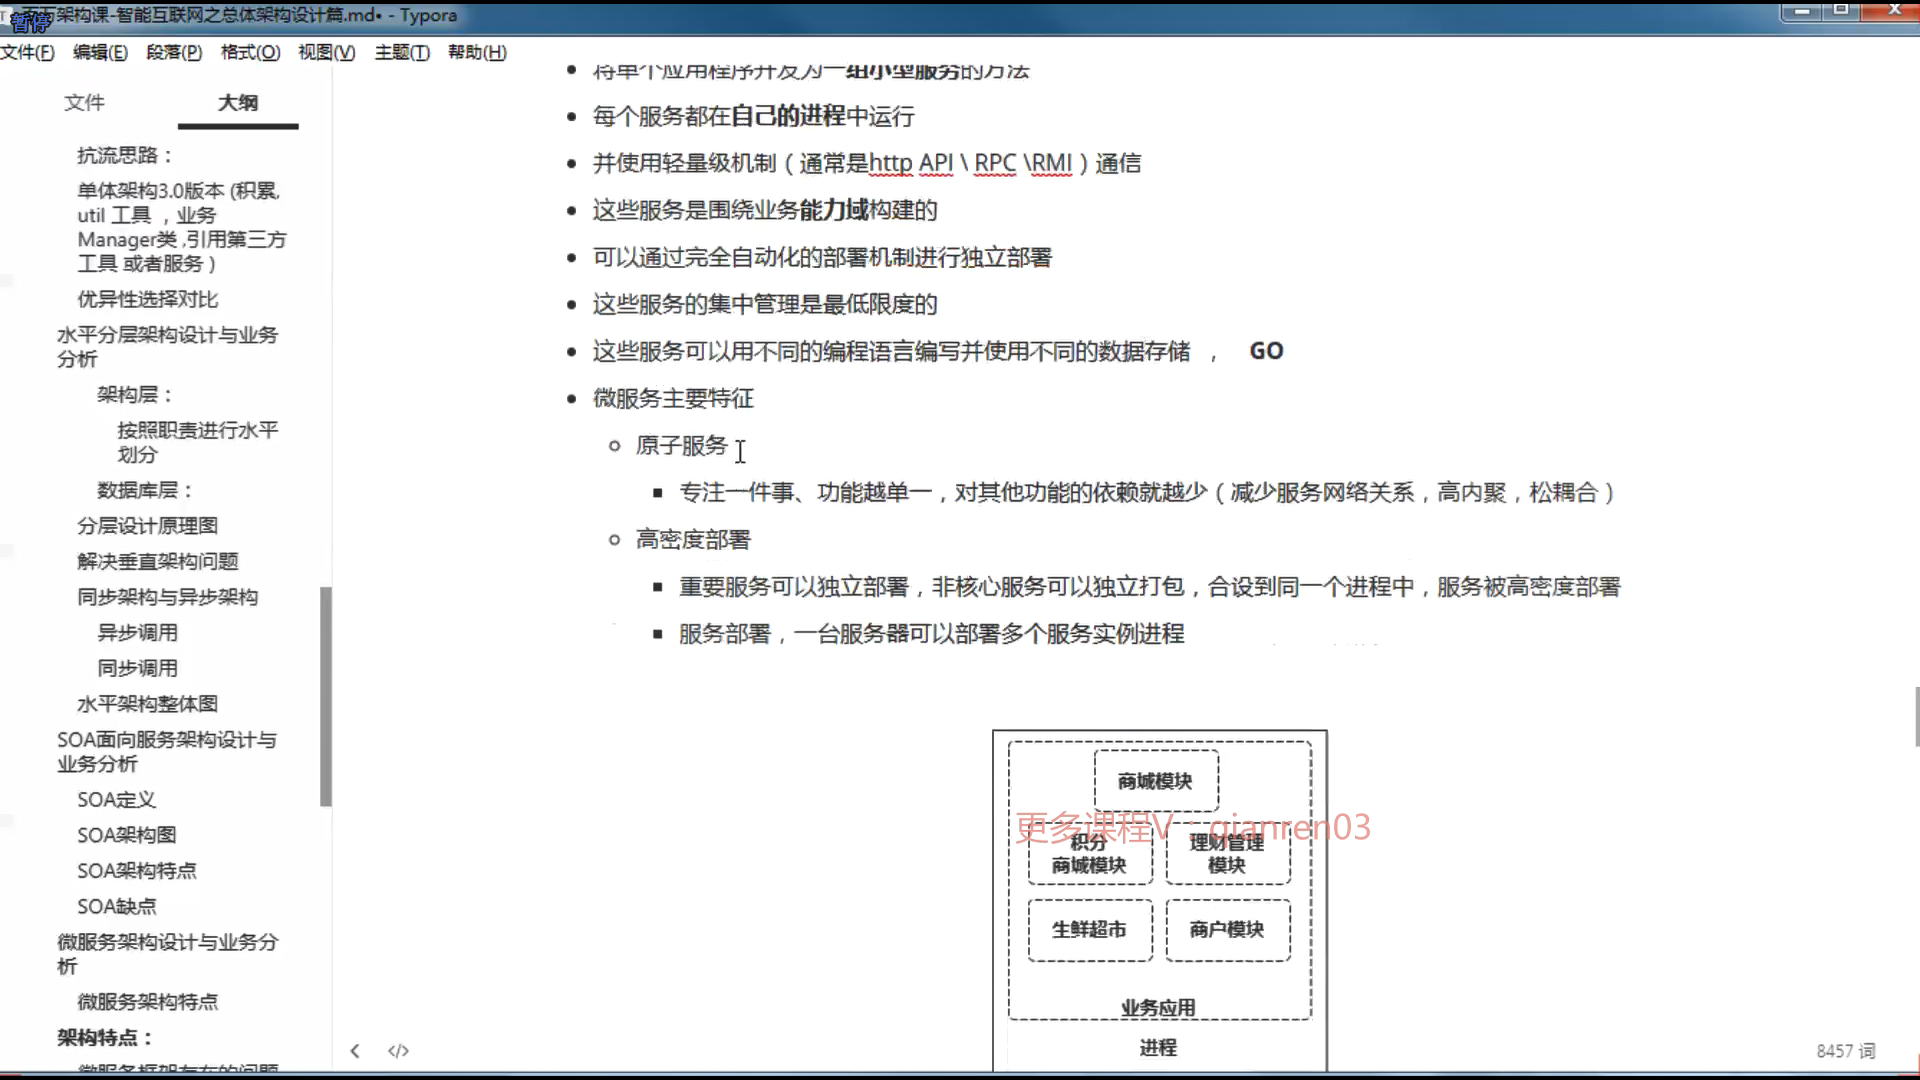The image size is (1920, 1080).
Task: Navigate to 水平架构整体图 outline item
Action: point(147,703)
